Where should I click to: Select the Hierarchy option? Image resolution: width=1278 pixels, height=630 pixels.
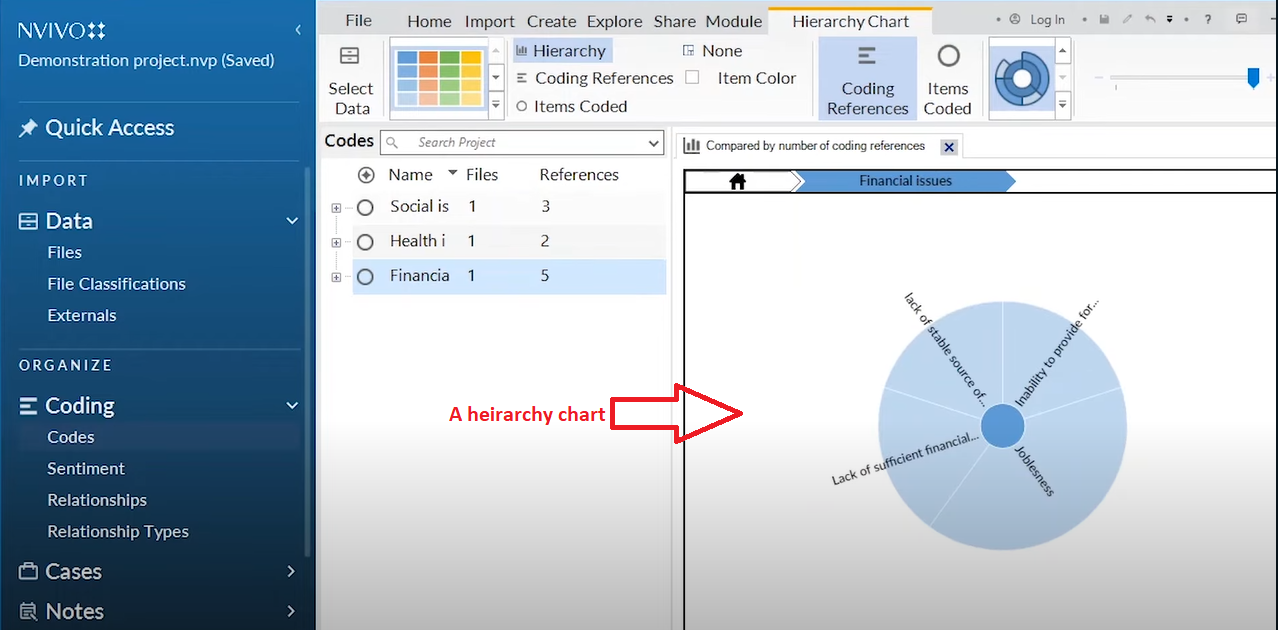[561, 51]
